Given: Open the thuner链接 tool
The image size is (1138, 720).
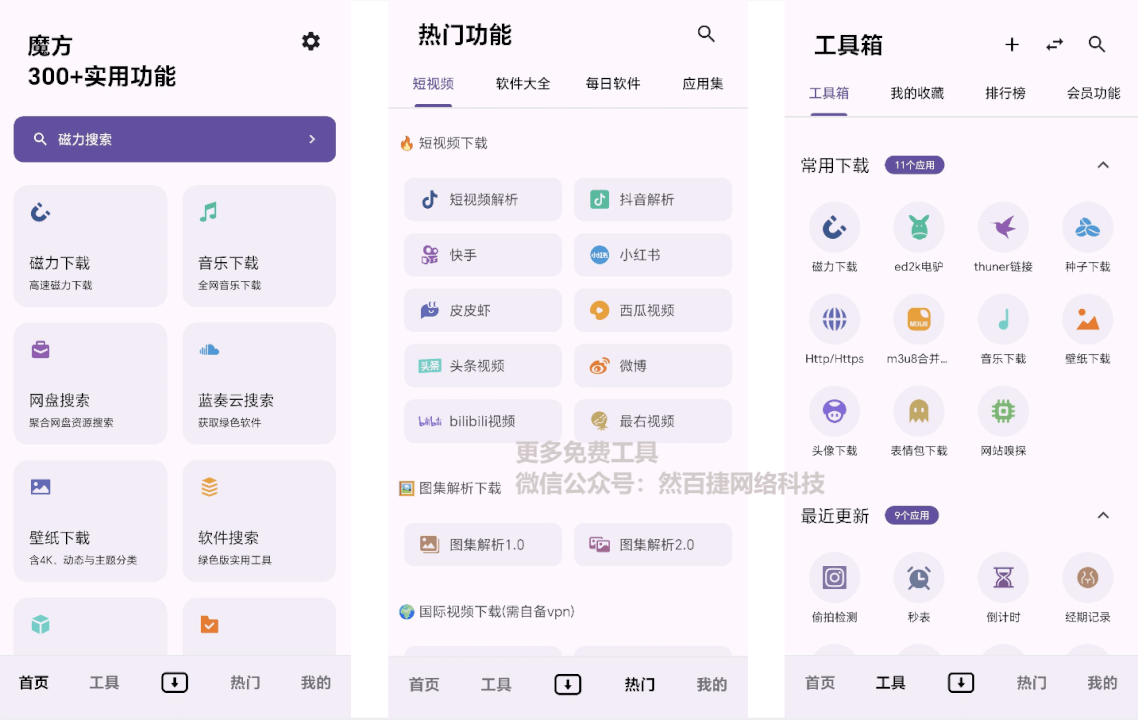Looking at the screenshot, I should (1003, 236).
